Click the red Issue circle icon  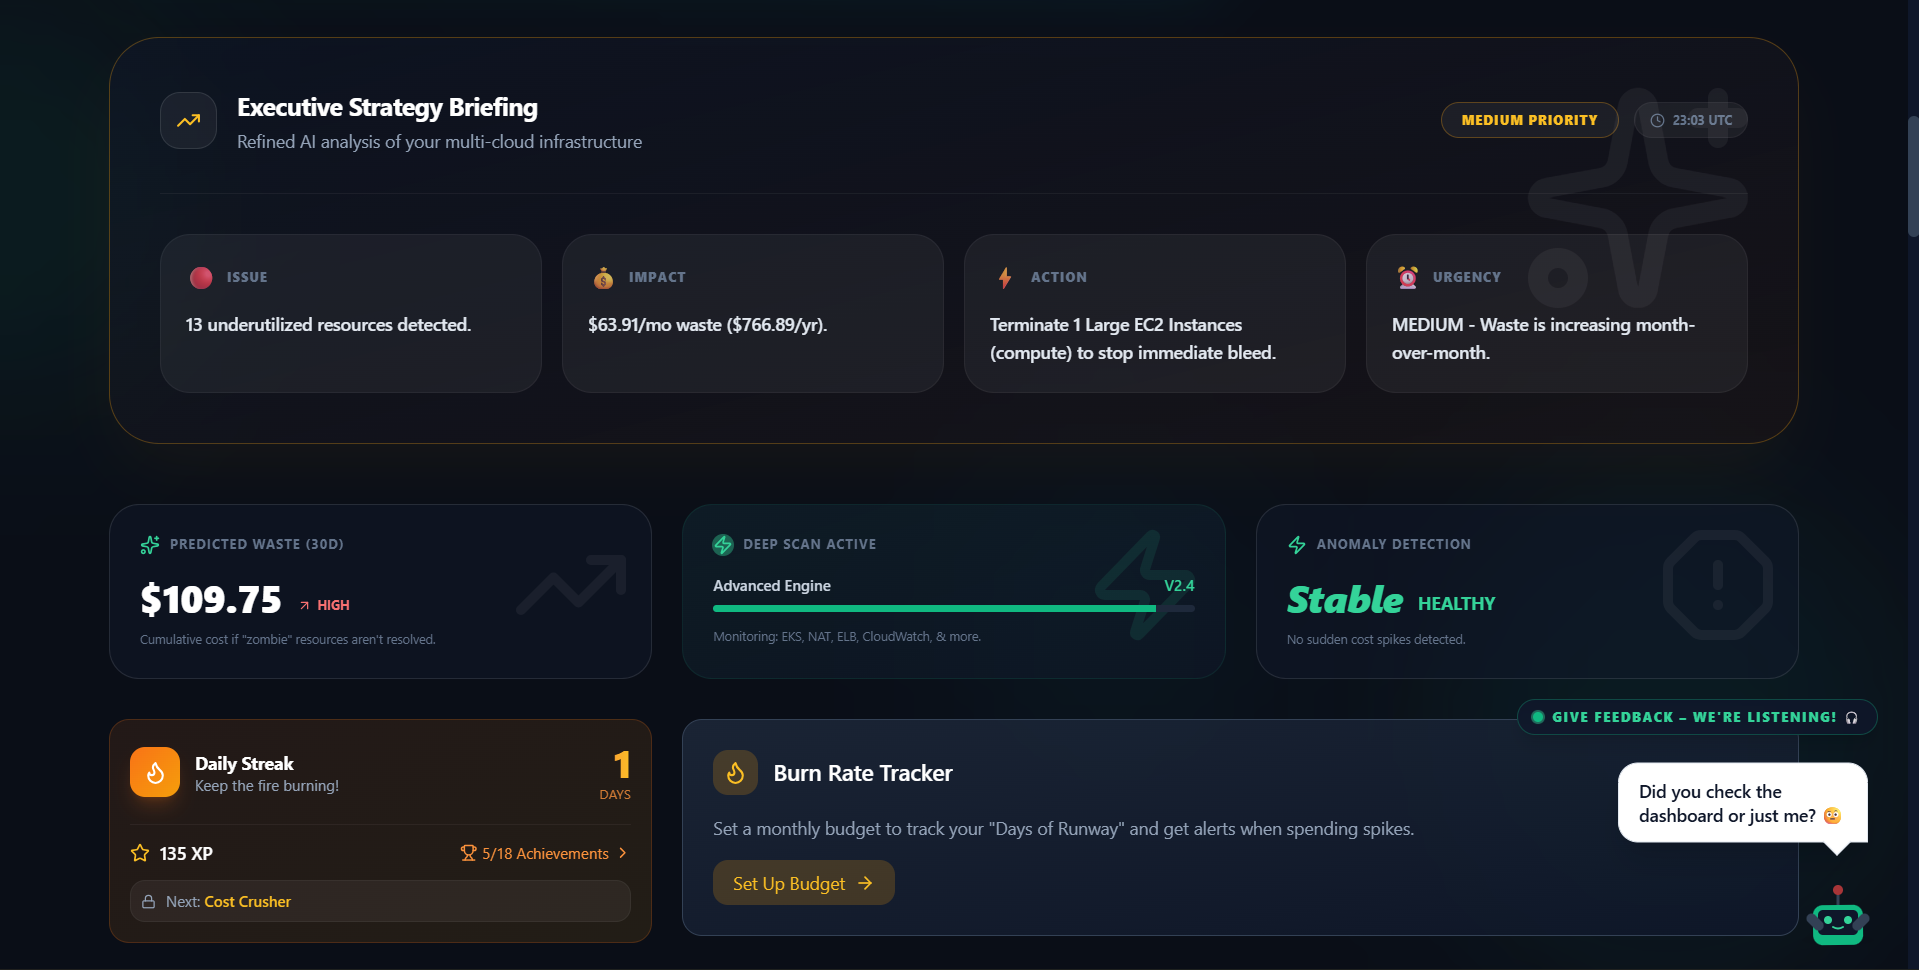[201, 278]
